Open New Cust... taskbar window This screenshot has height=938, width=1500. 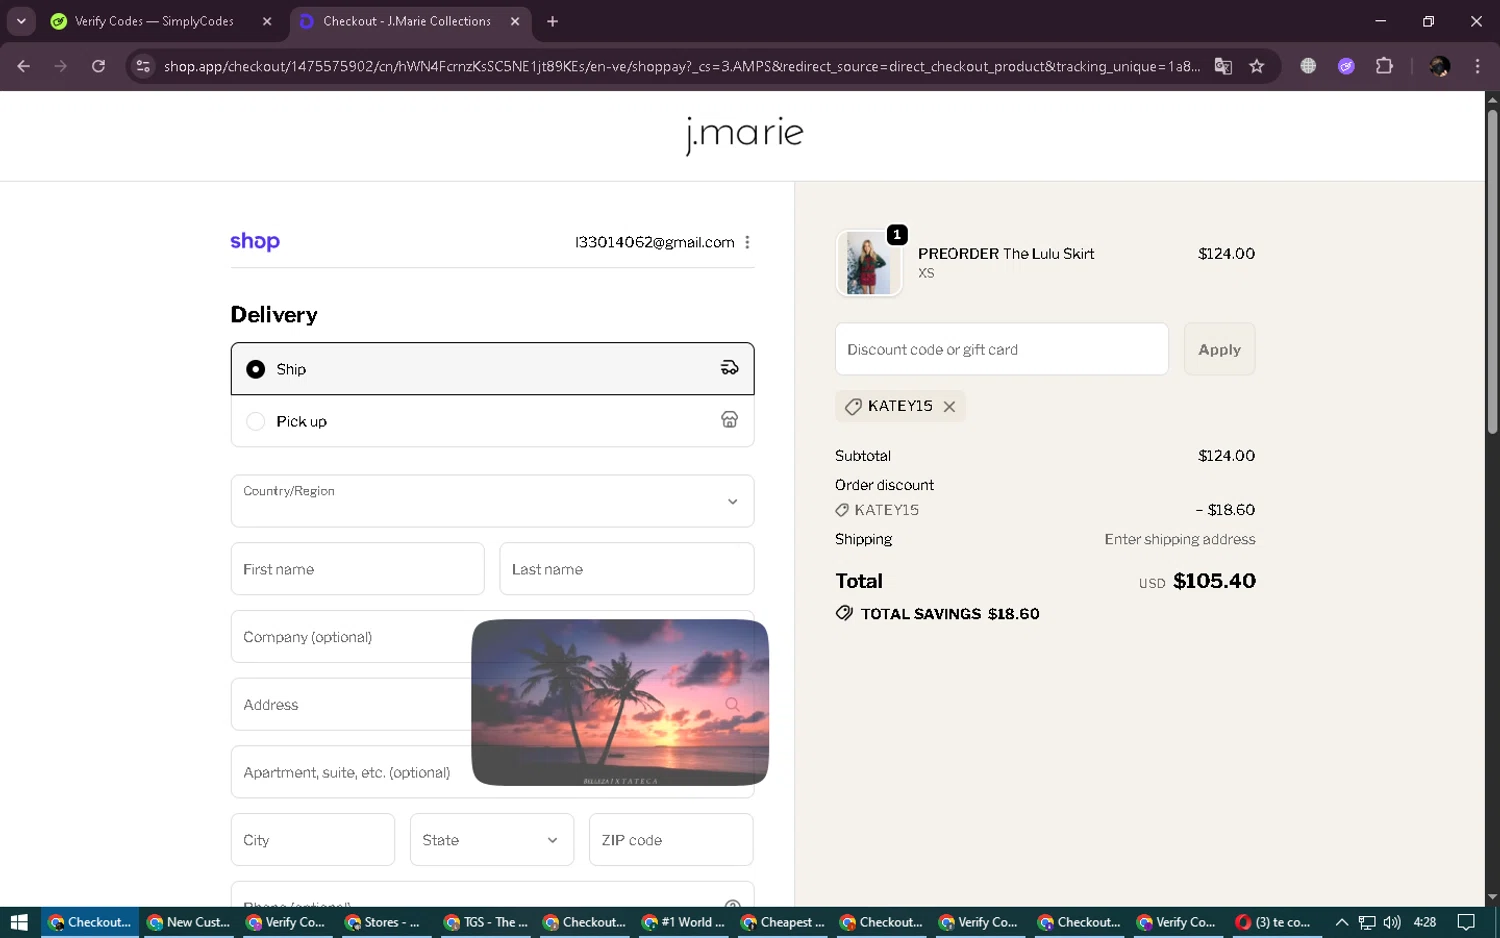point(189,922)
